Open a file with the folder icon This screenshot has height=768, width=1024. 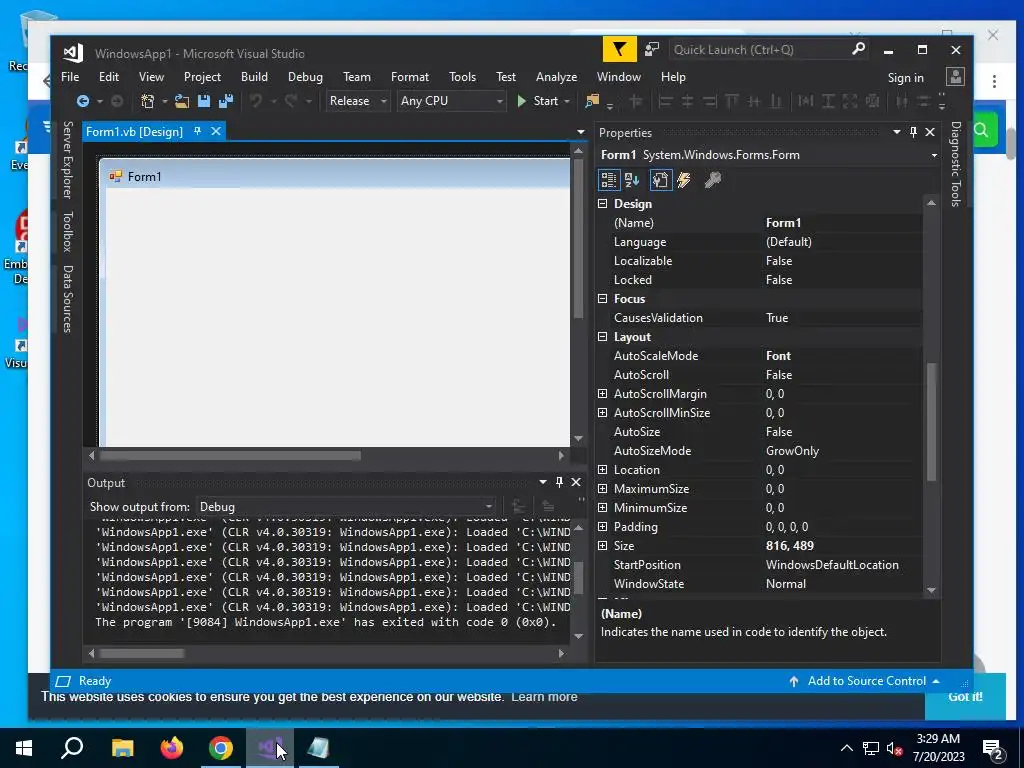(x=182, y=101)
